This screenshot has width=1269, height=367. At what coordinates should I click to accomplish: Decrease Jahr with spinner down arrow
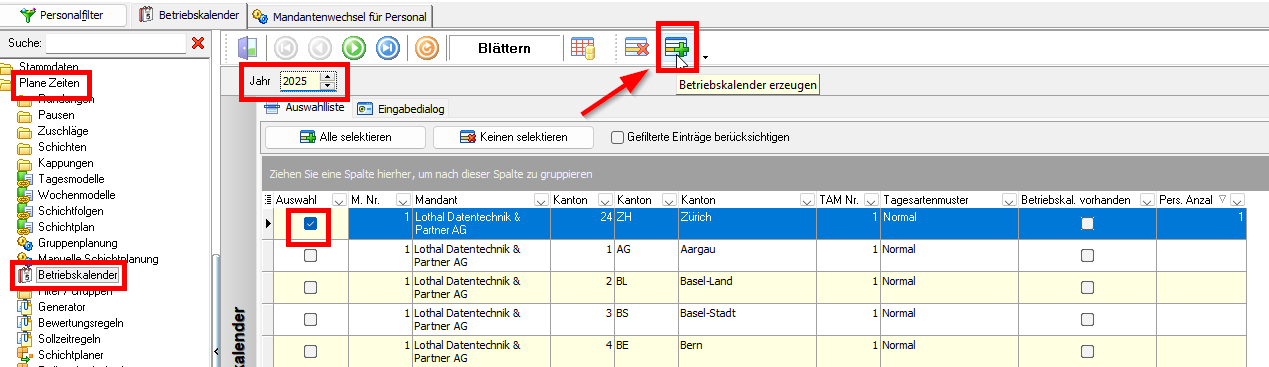(x=329, y=85)
